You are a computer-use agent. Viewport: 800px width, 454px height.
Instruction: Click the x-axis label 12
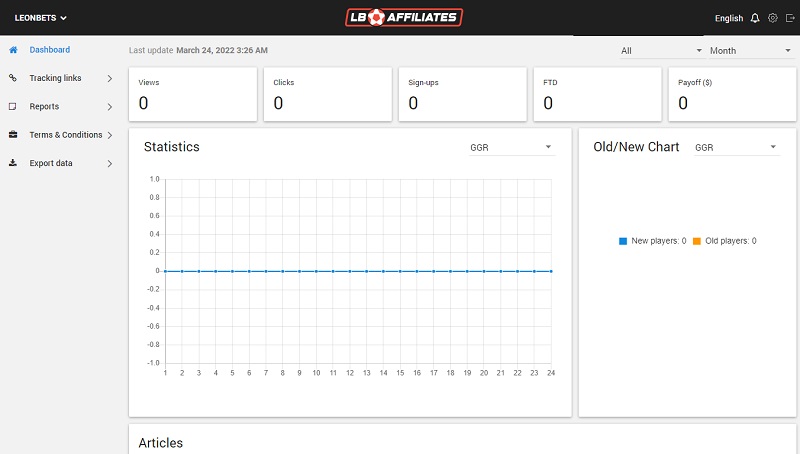point(349,373)
